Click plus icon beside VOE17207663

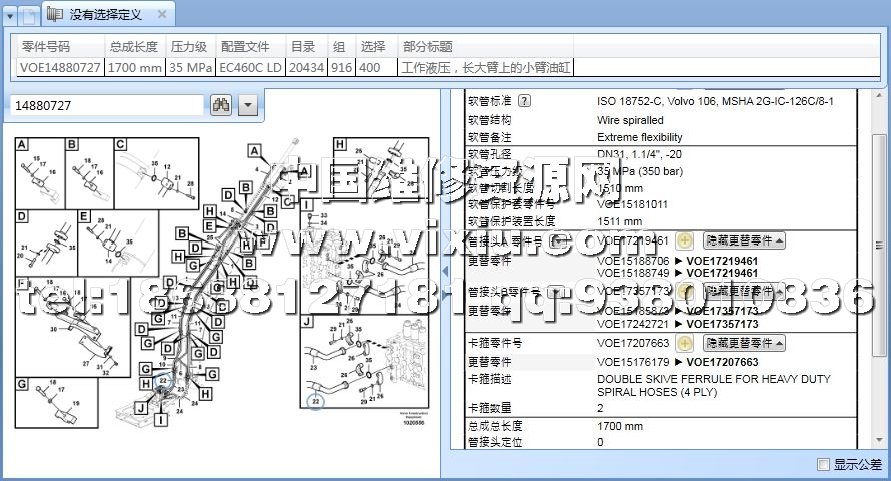[x=684, y=343]
